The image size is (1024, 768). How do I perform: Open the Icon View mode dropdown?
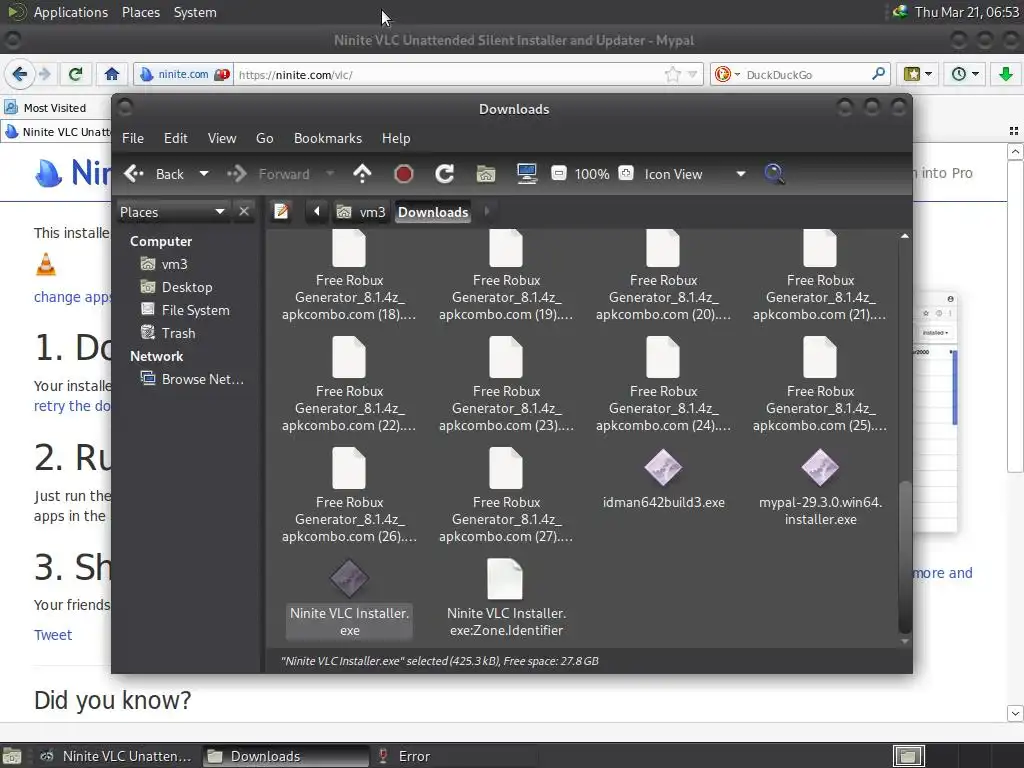pos(694,174)
